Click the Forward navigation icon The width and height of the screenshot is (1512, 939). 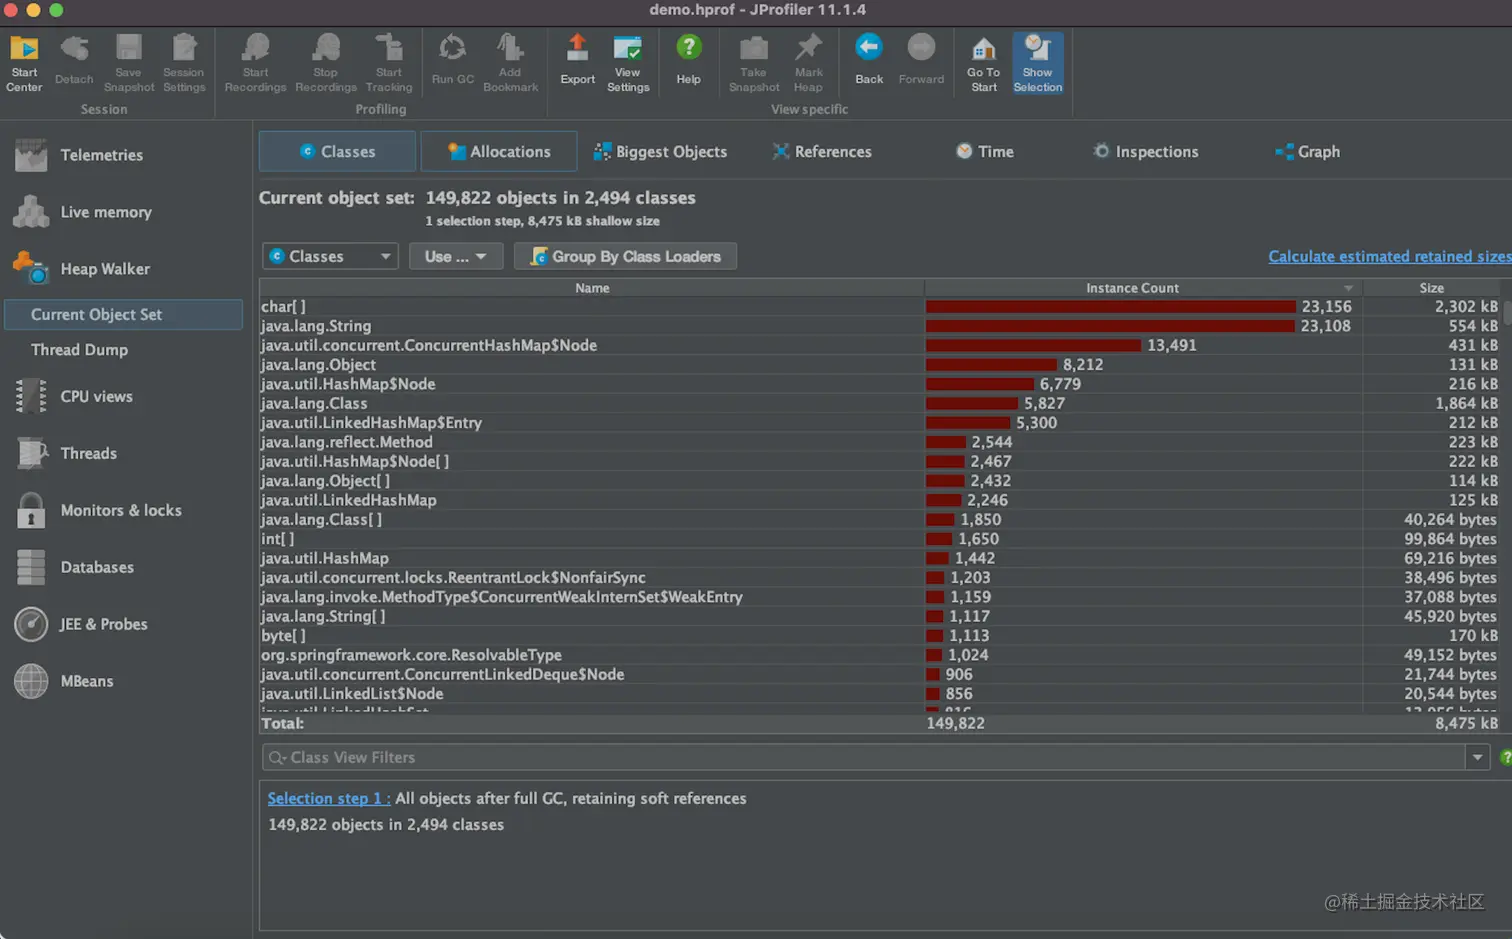pos(921,60)
